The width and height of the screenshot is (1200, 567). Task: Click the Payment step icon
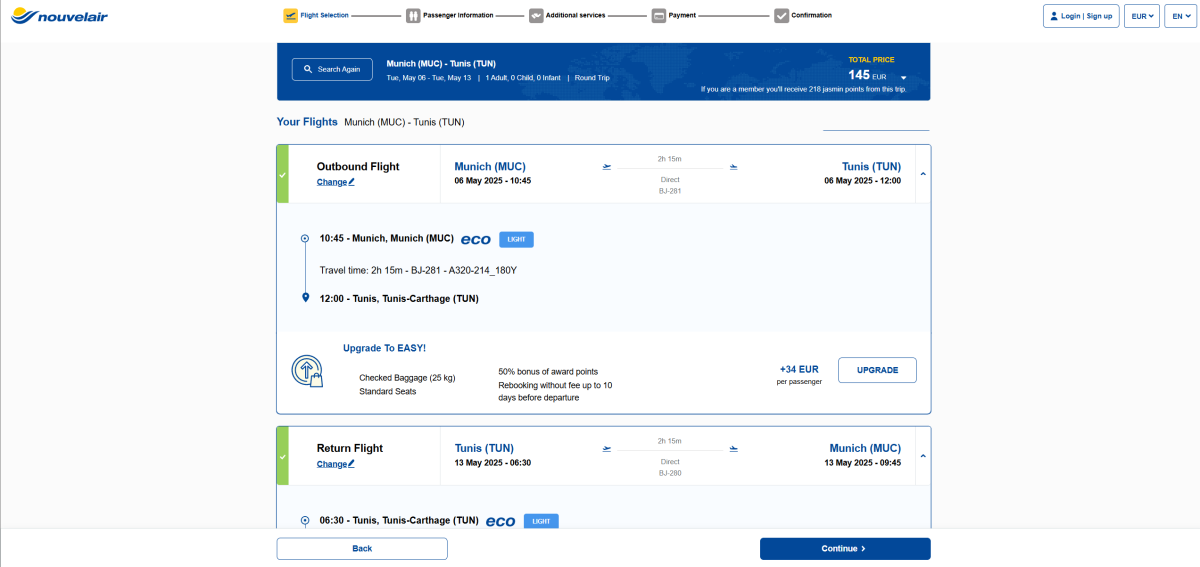[x=659, y=16]
